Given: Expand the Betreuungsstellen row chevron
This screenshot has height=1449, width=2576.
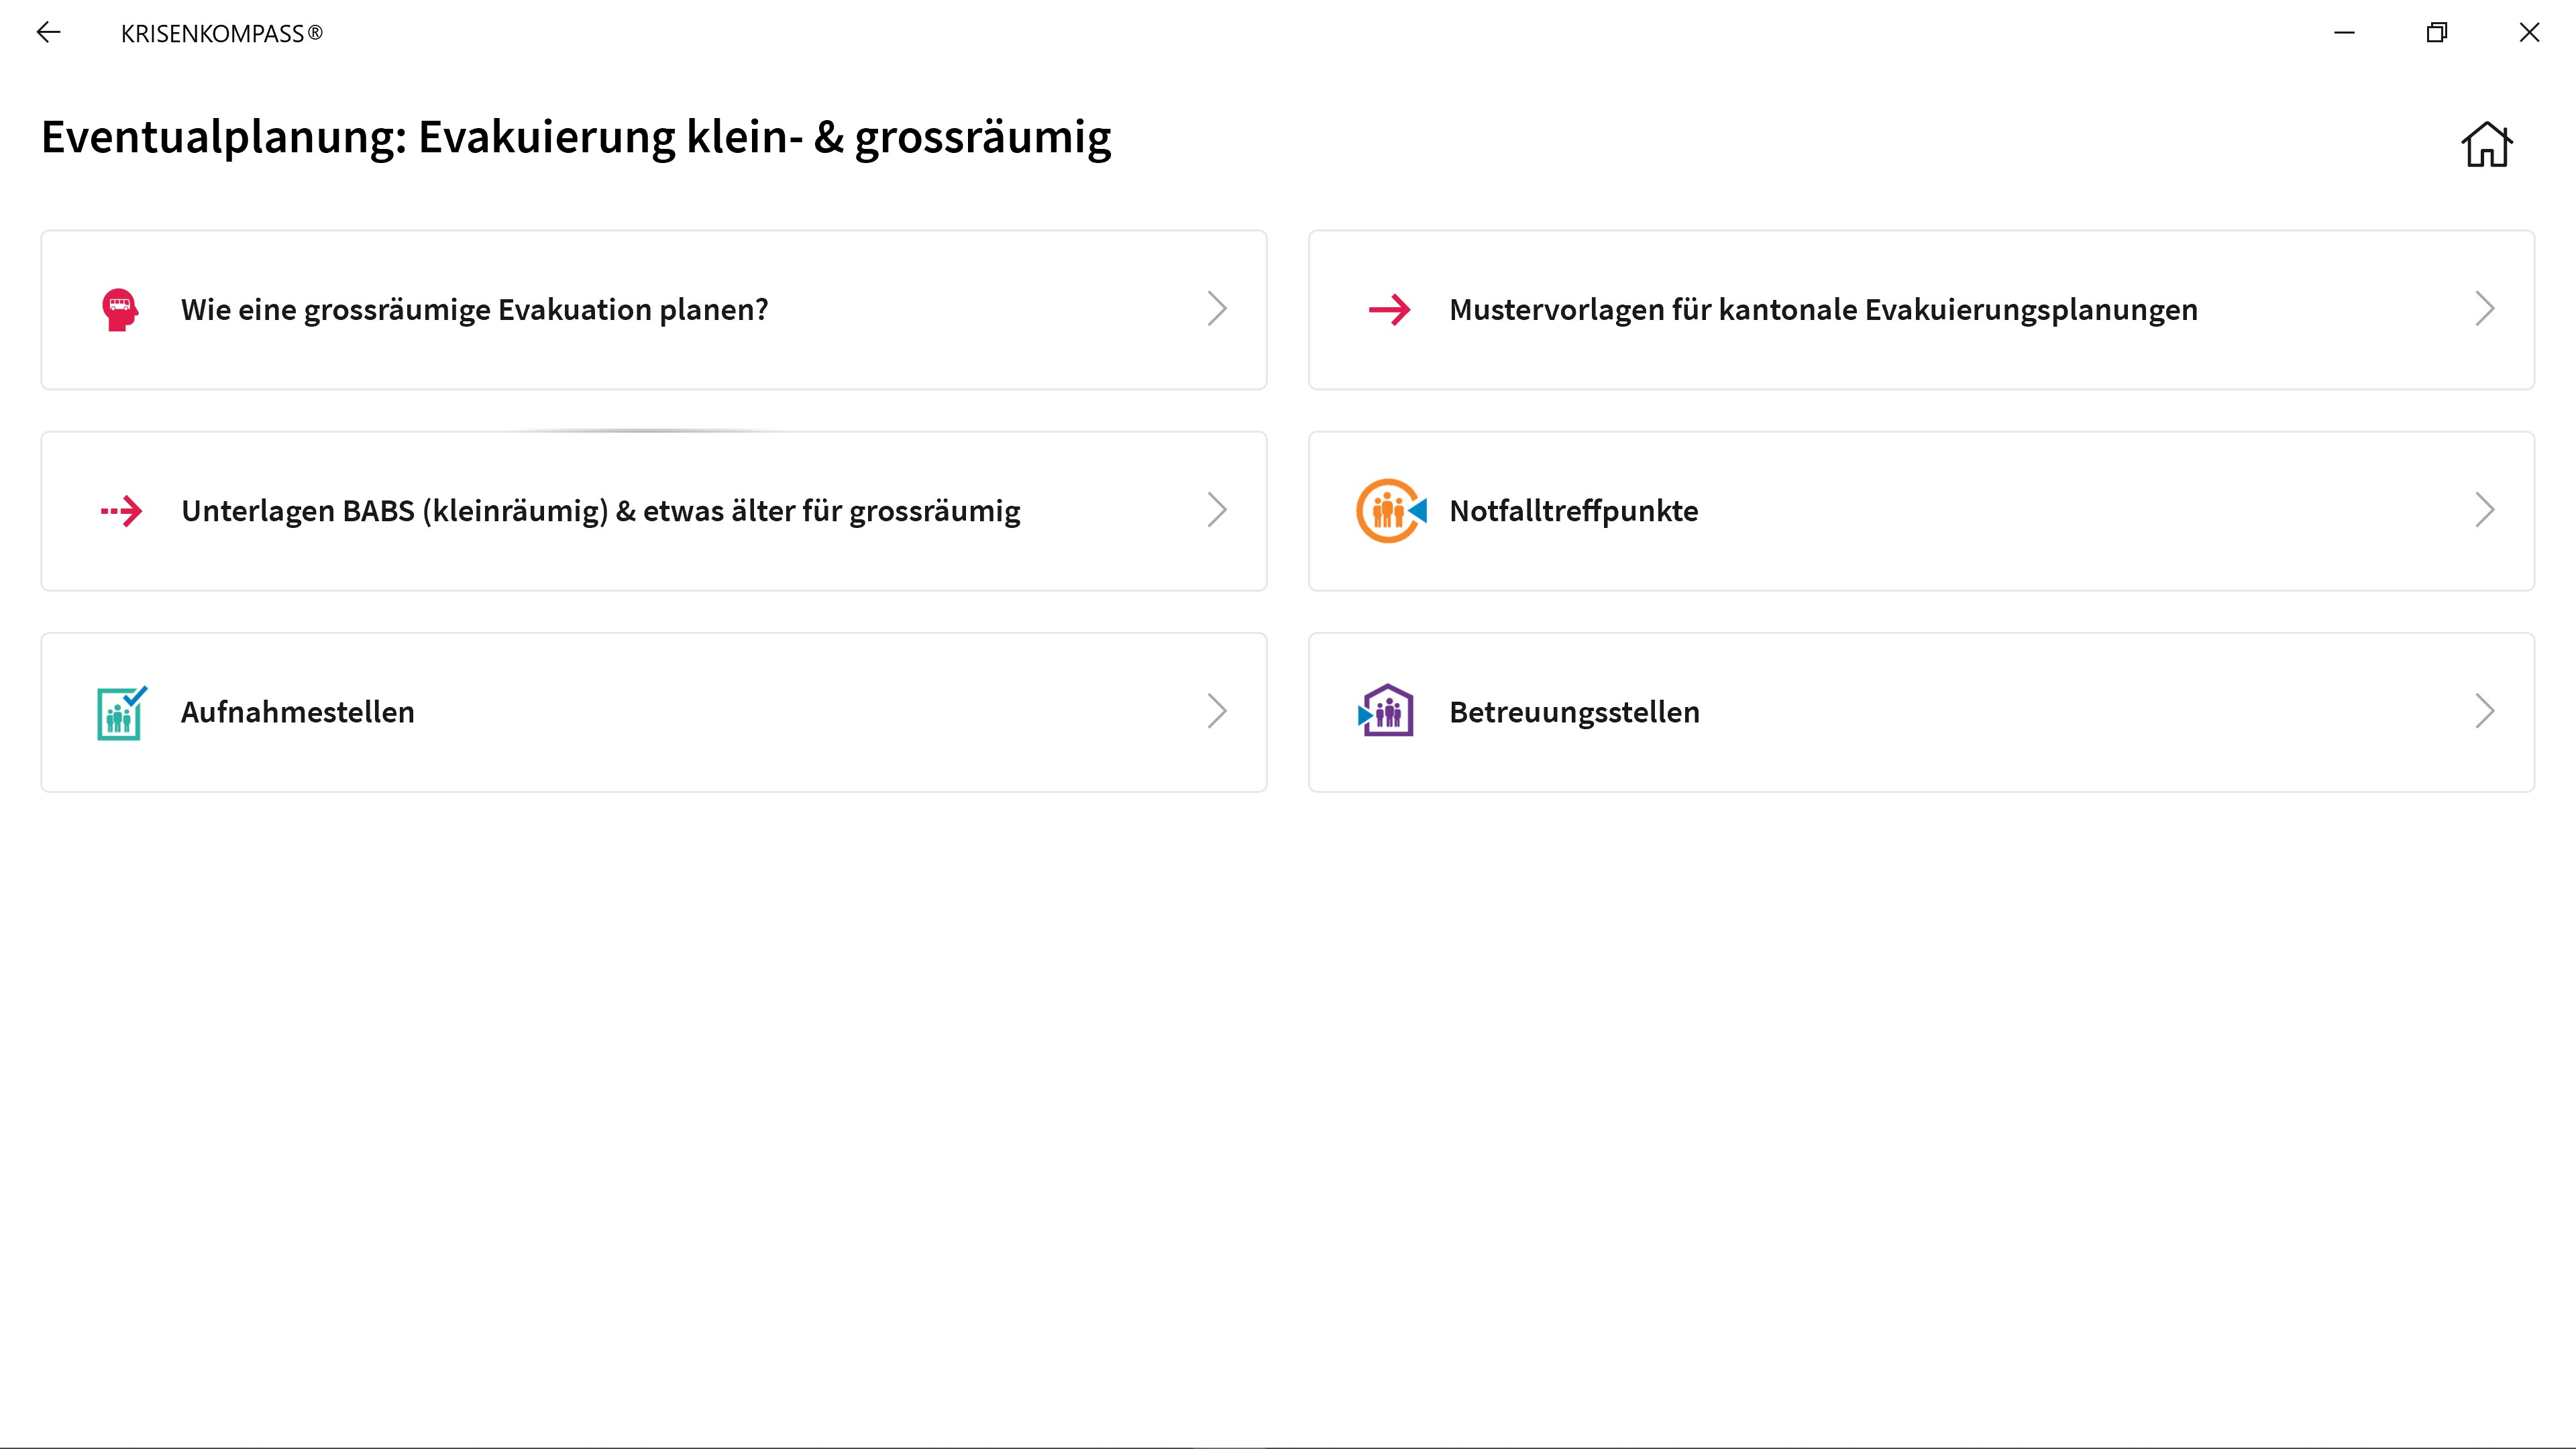Looking at the screenshot, I should point(2484,711).
